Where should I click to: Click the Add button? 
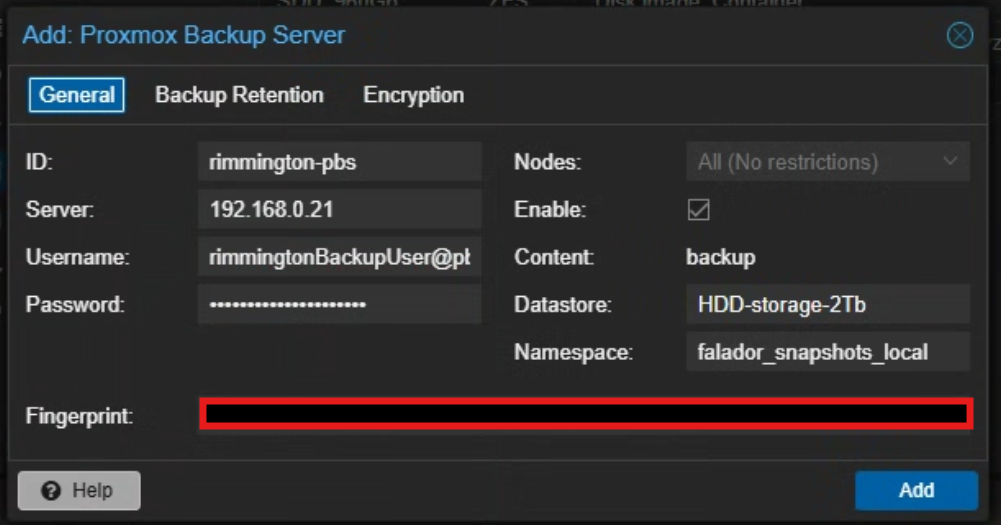click(x=917, y=491)
